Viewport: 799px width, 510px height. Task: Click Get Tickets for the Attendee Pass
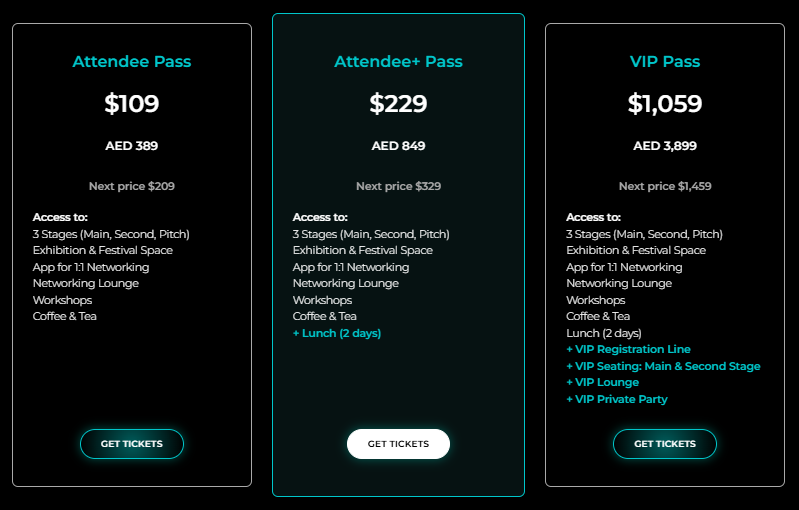pyautogui.click(x=132, y=444)
